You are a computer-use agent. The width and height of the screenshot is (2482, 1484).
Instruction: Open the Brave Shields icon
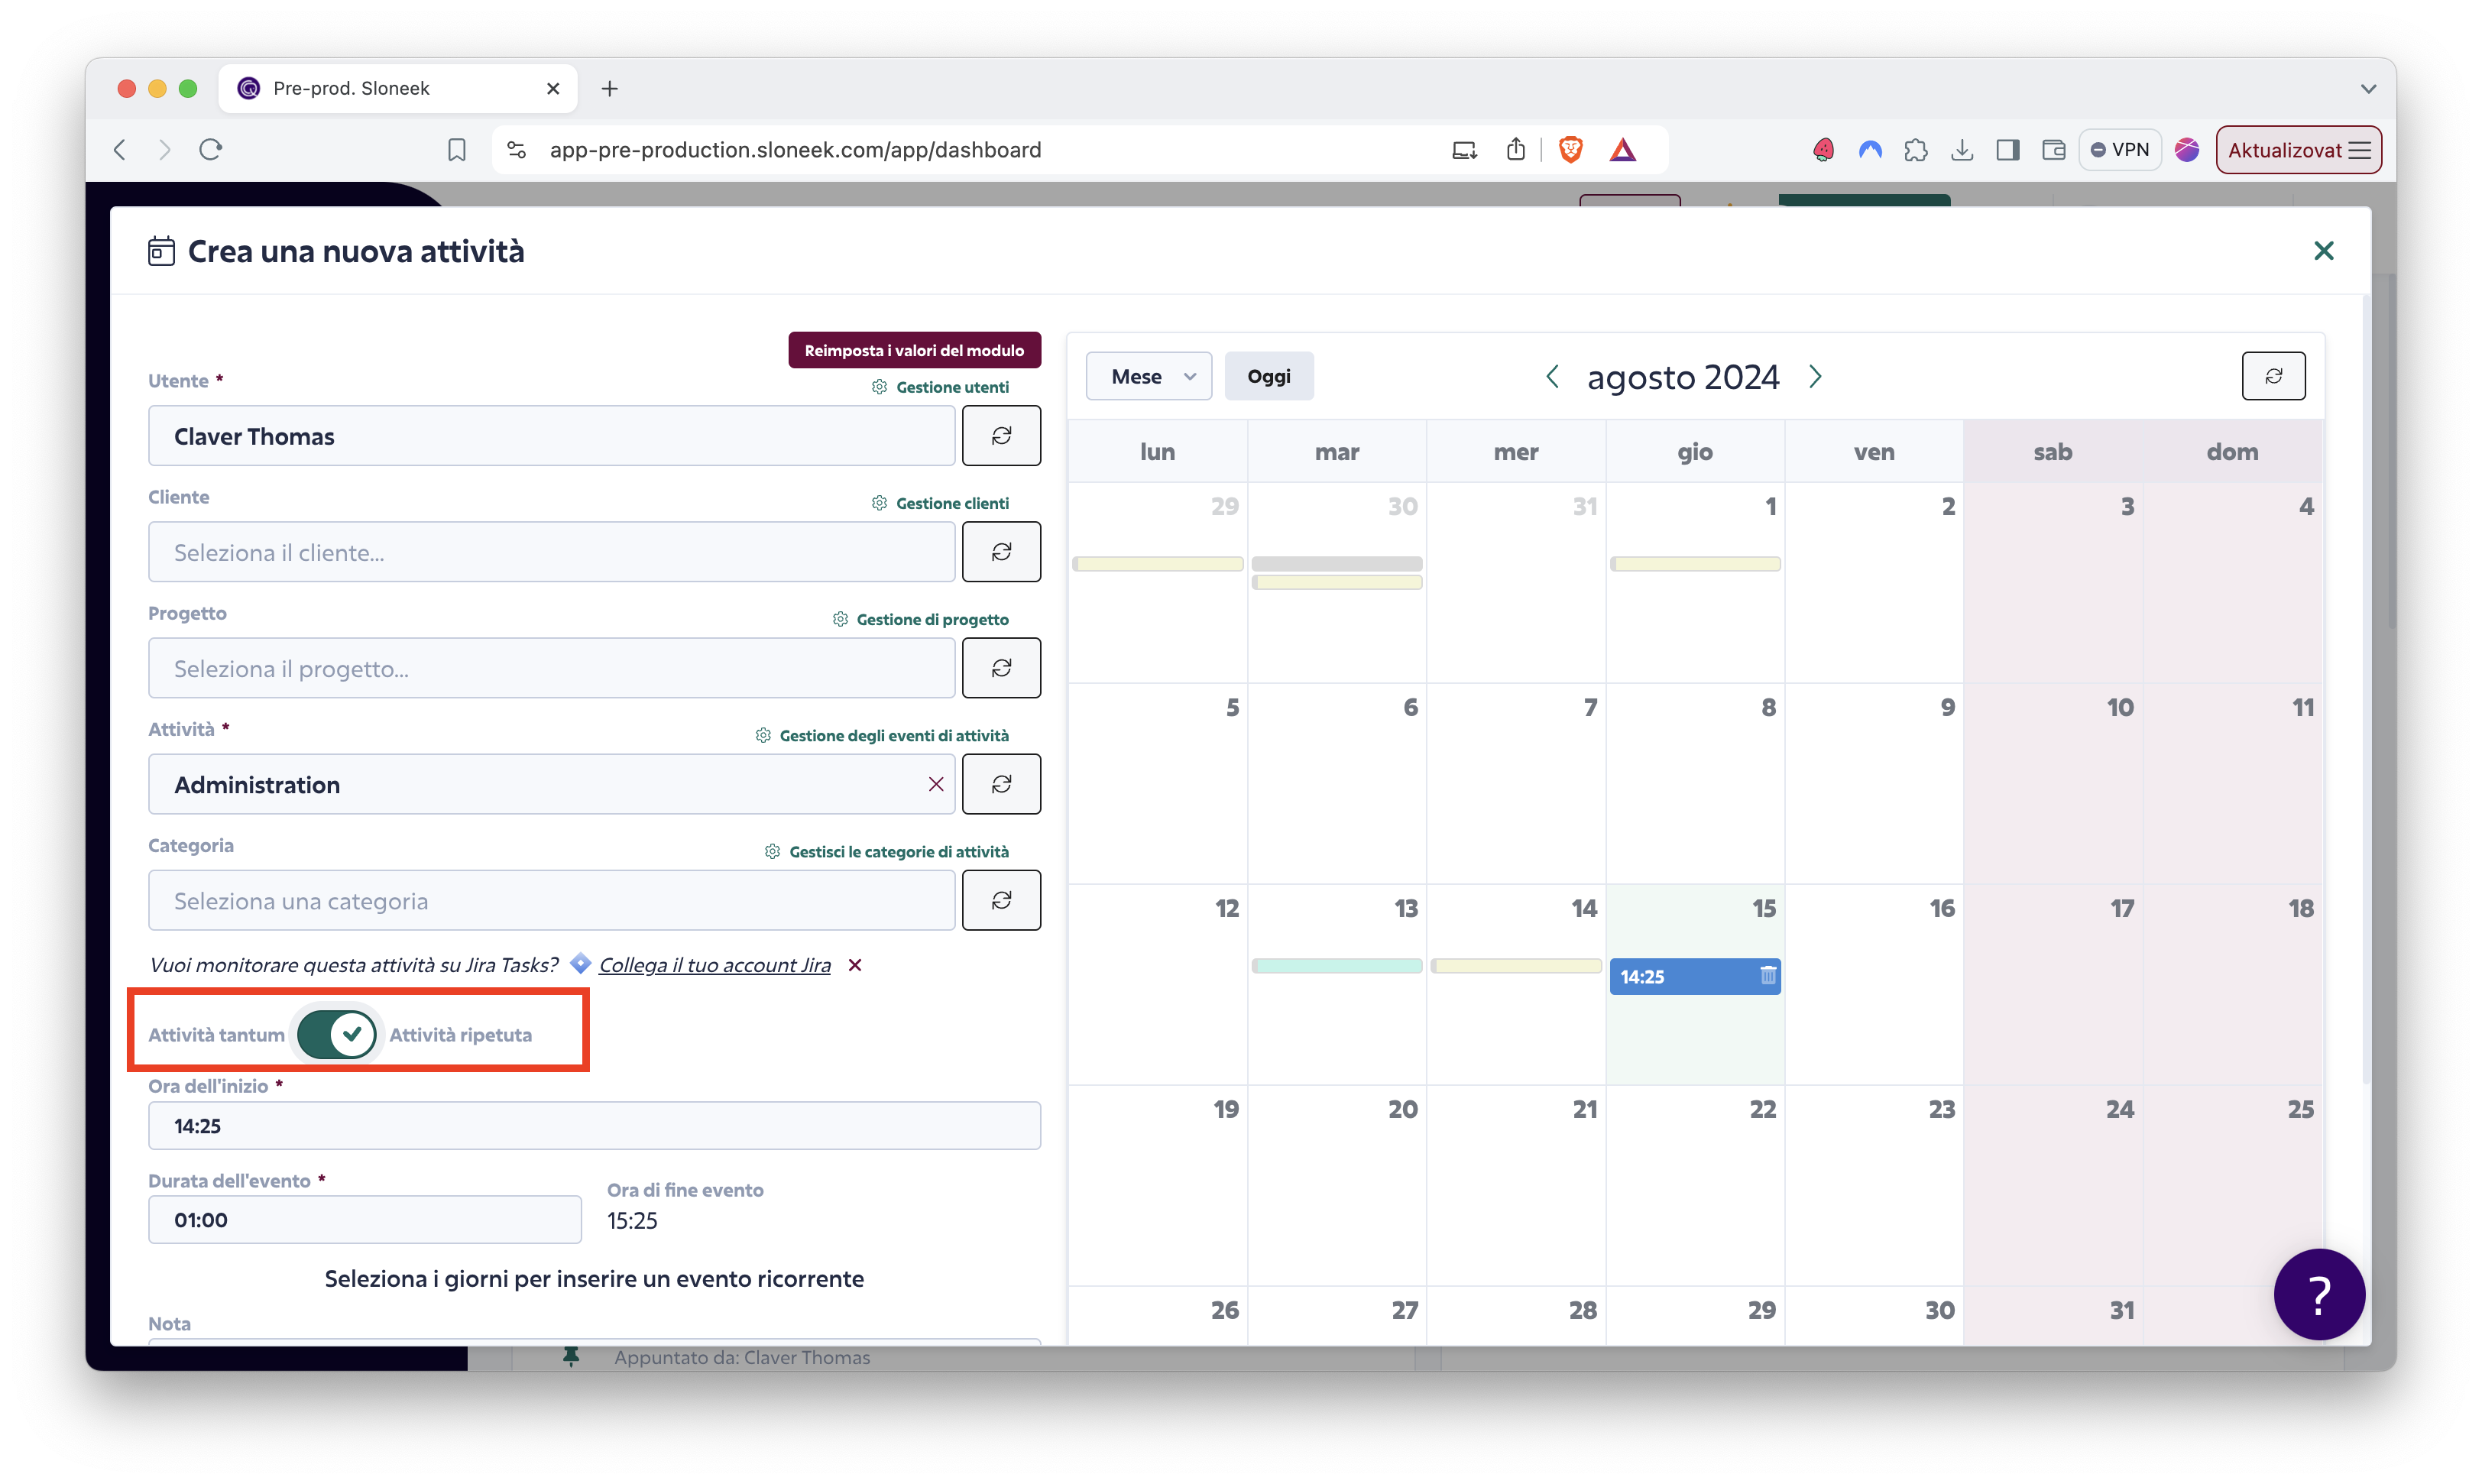pyautogui.click(x=1570, y=150)
